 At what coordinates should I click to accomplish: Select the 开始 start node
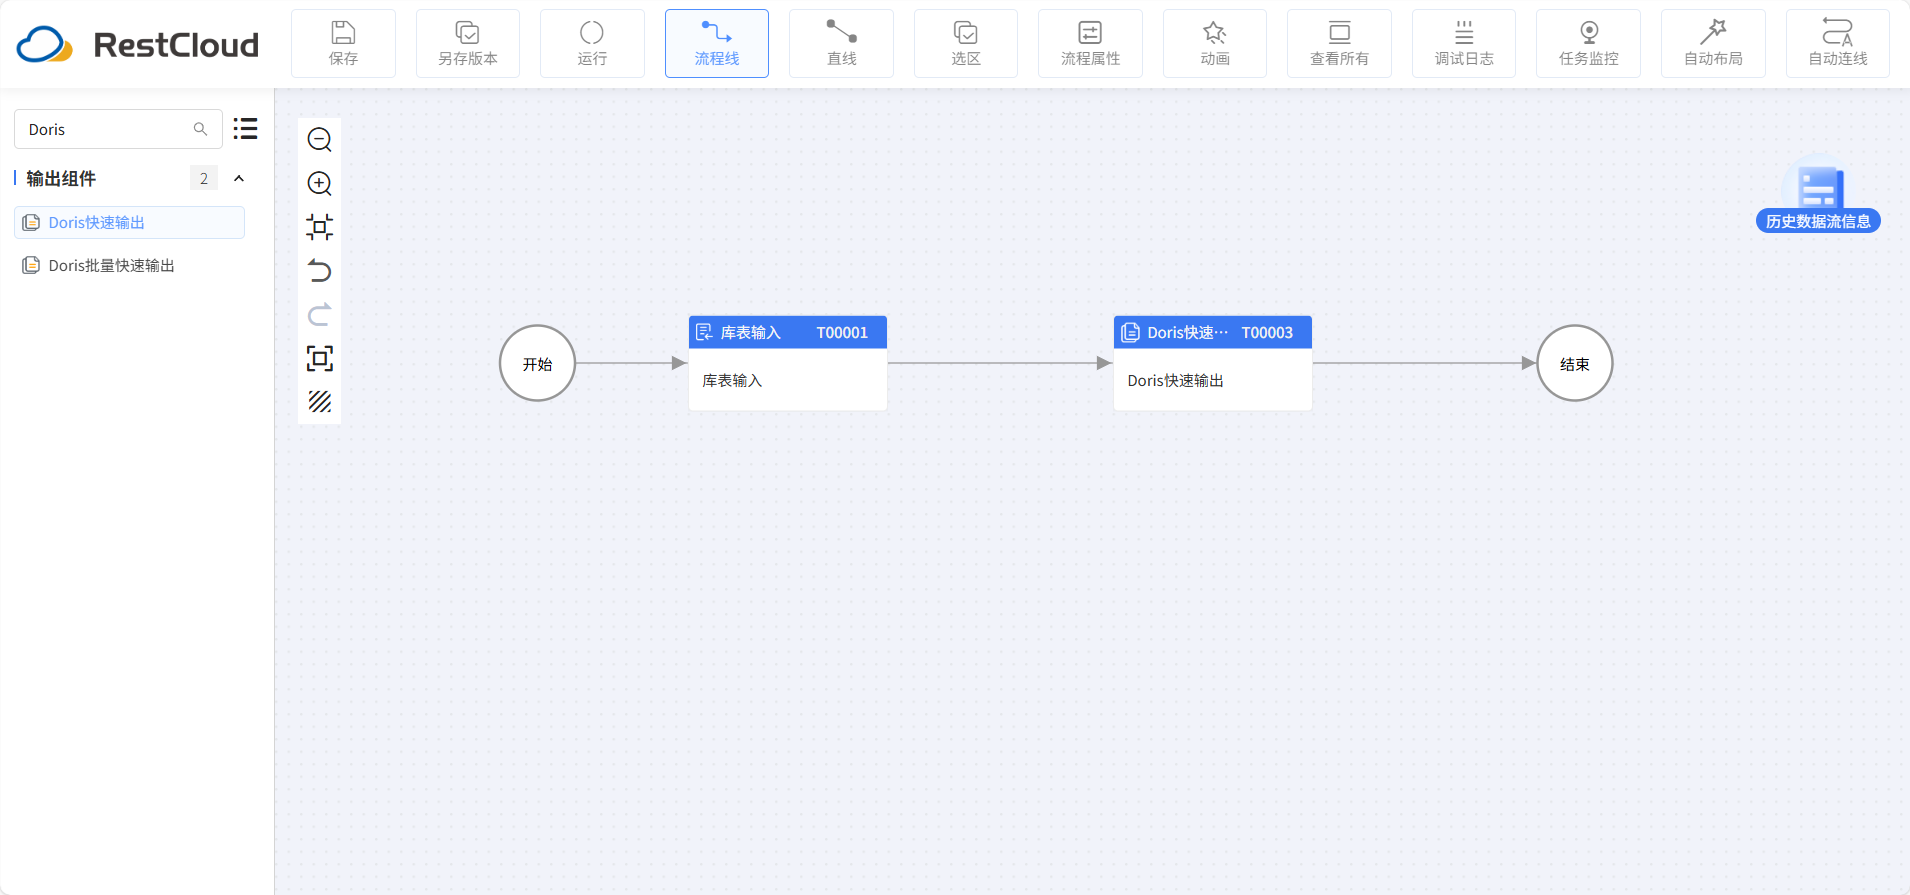coord(537,363)
